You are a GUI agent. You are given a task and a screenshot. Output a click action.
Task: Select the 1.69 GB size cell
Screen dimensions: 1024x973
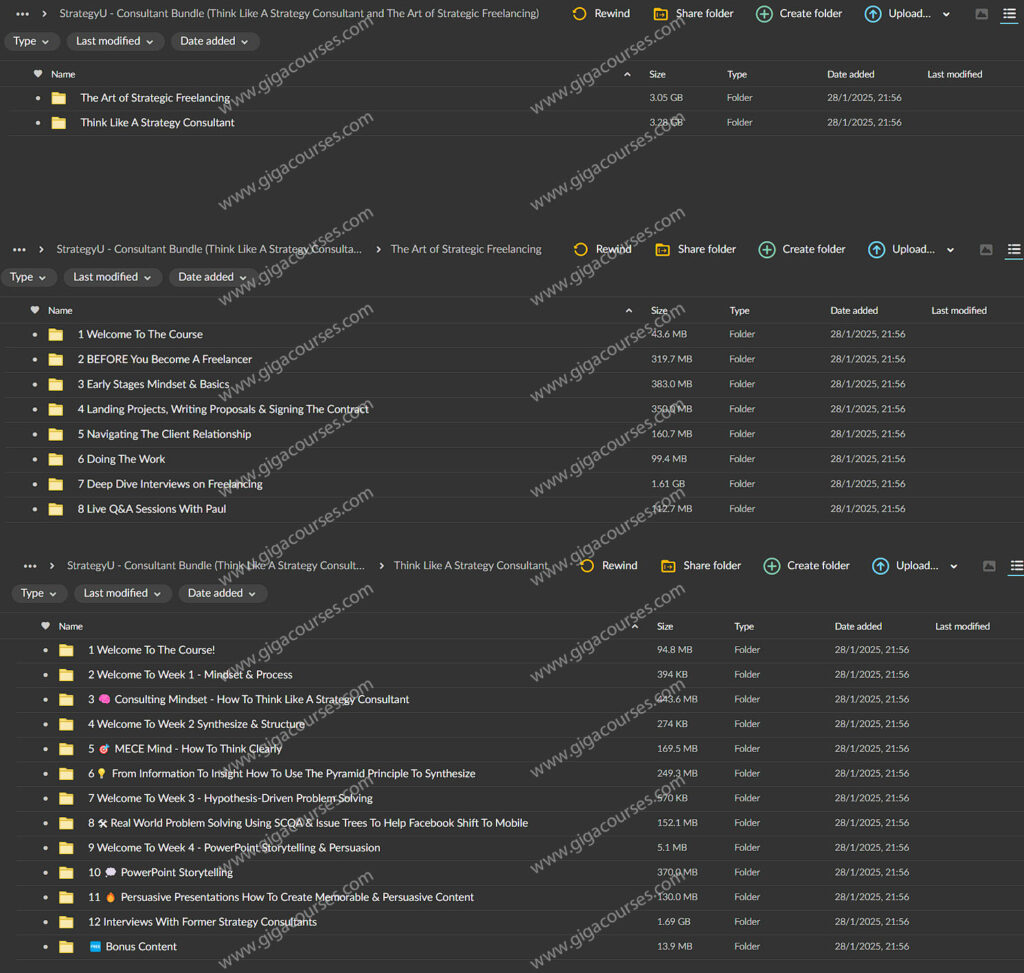point(673,922)
